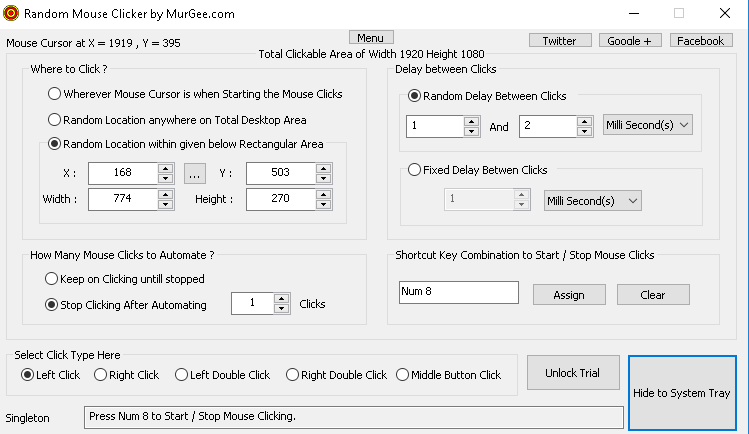Screen dimensions: 749x434
Task: Increase the X coordinate with up arrow
Action: pyautogui.click(x=166, y=168)
